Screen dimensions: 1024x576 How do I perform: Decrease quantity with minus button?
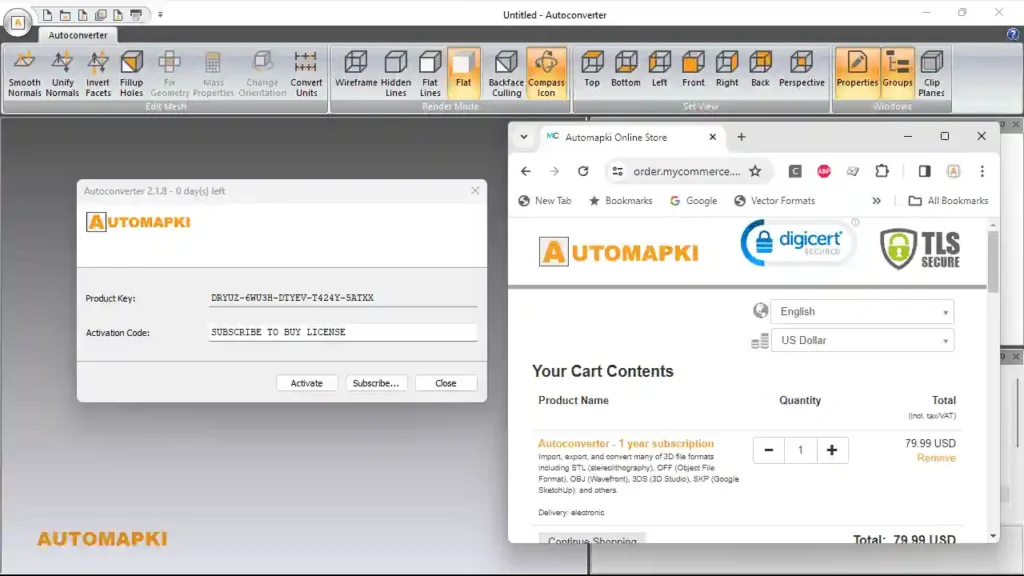point(769,450)
